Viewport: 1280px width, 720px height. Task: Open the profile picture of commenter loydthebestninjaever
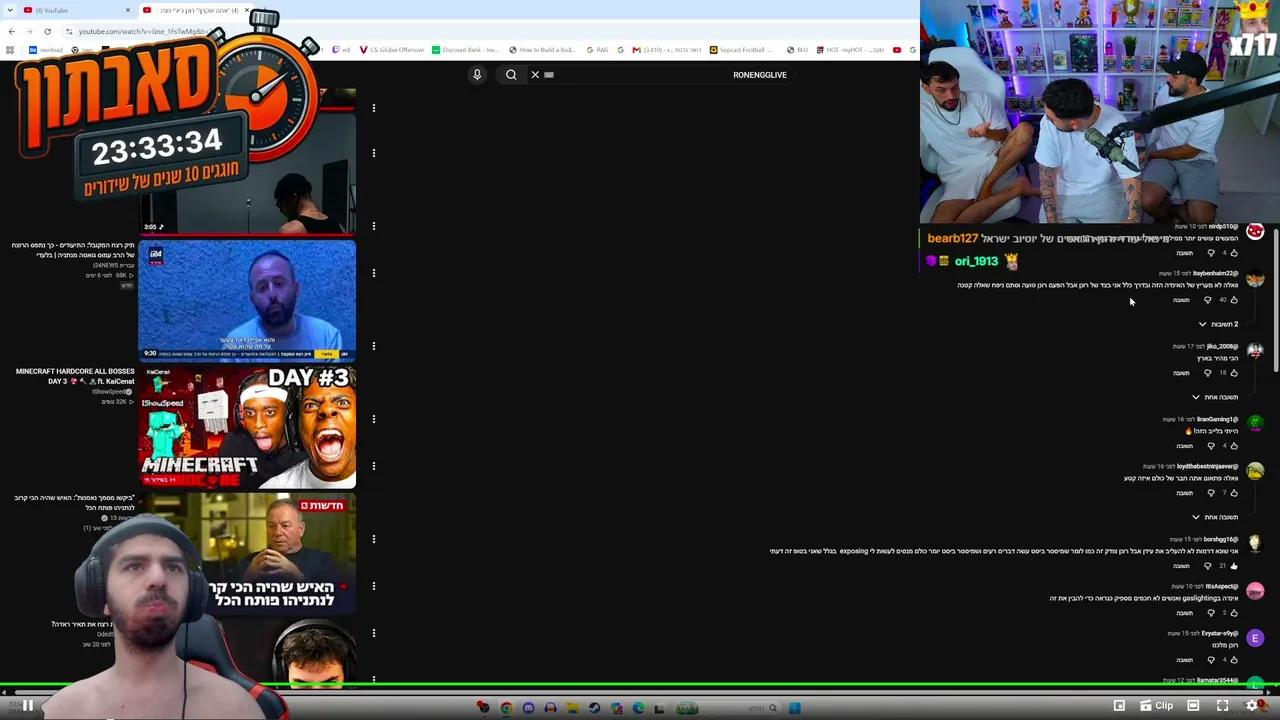1255,472
